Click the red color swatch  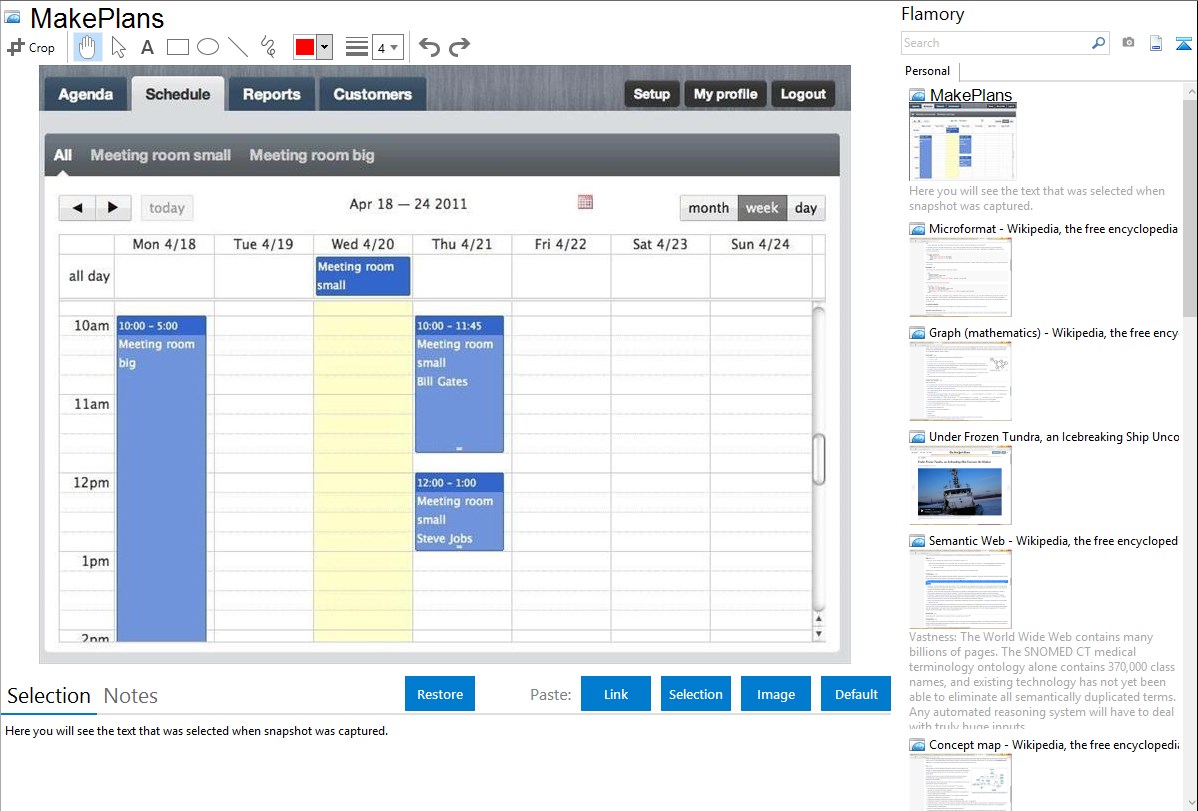pyautogui.click(x=305, y=47)
